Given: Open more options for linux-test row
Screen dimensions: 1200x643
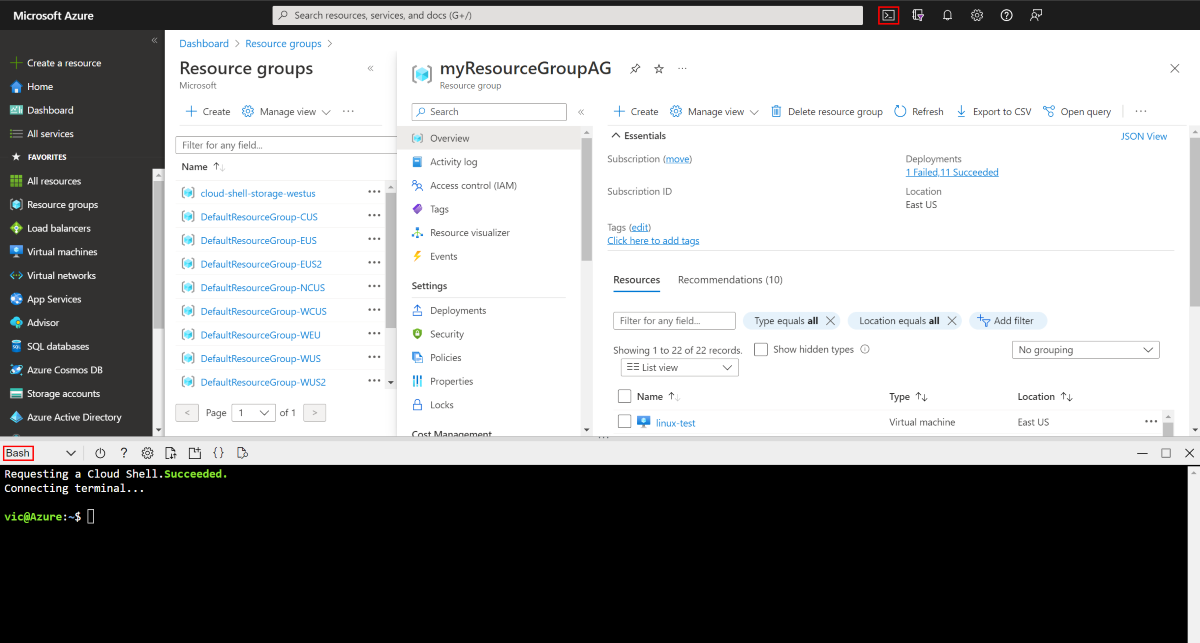Looking at the screenshot, I should click(x=1151, y=422).
